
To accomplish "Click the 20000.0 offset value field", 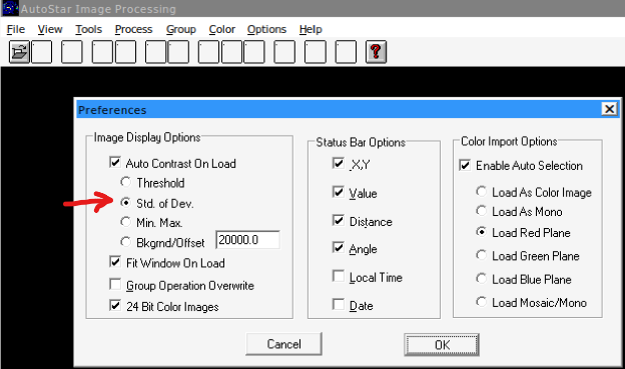I will [x=248, y=240].
